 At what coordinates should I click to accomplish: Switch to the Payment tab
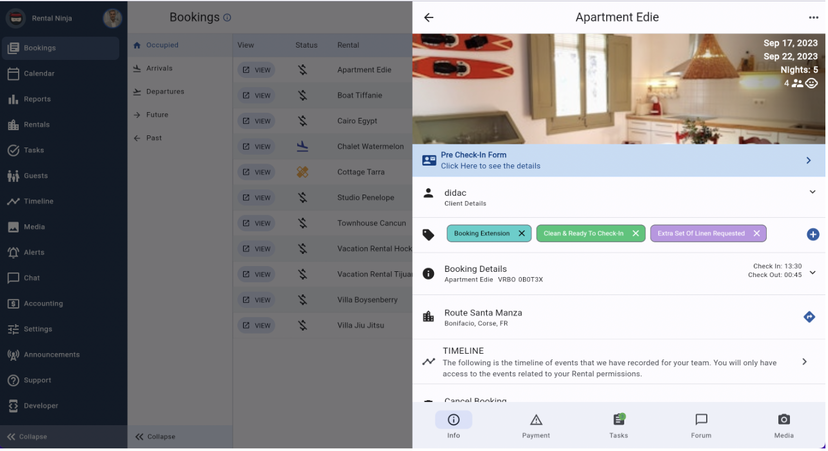coord(535,425)
